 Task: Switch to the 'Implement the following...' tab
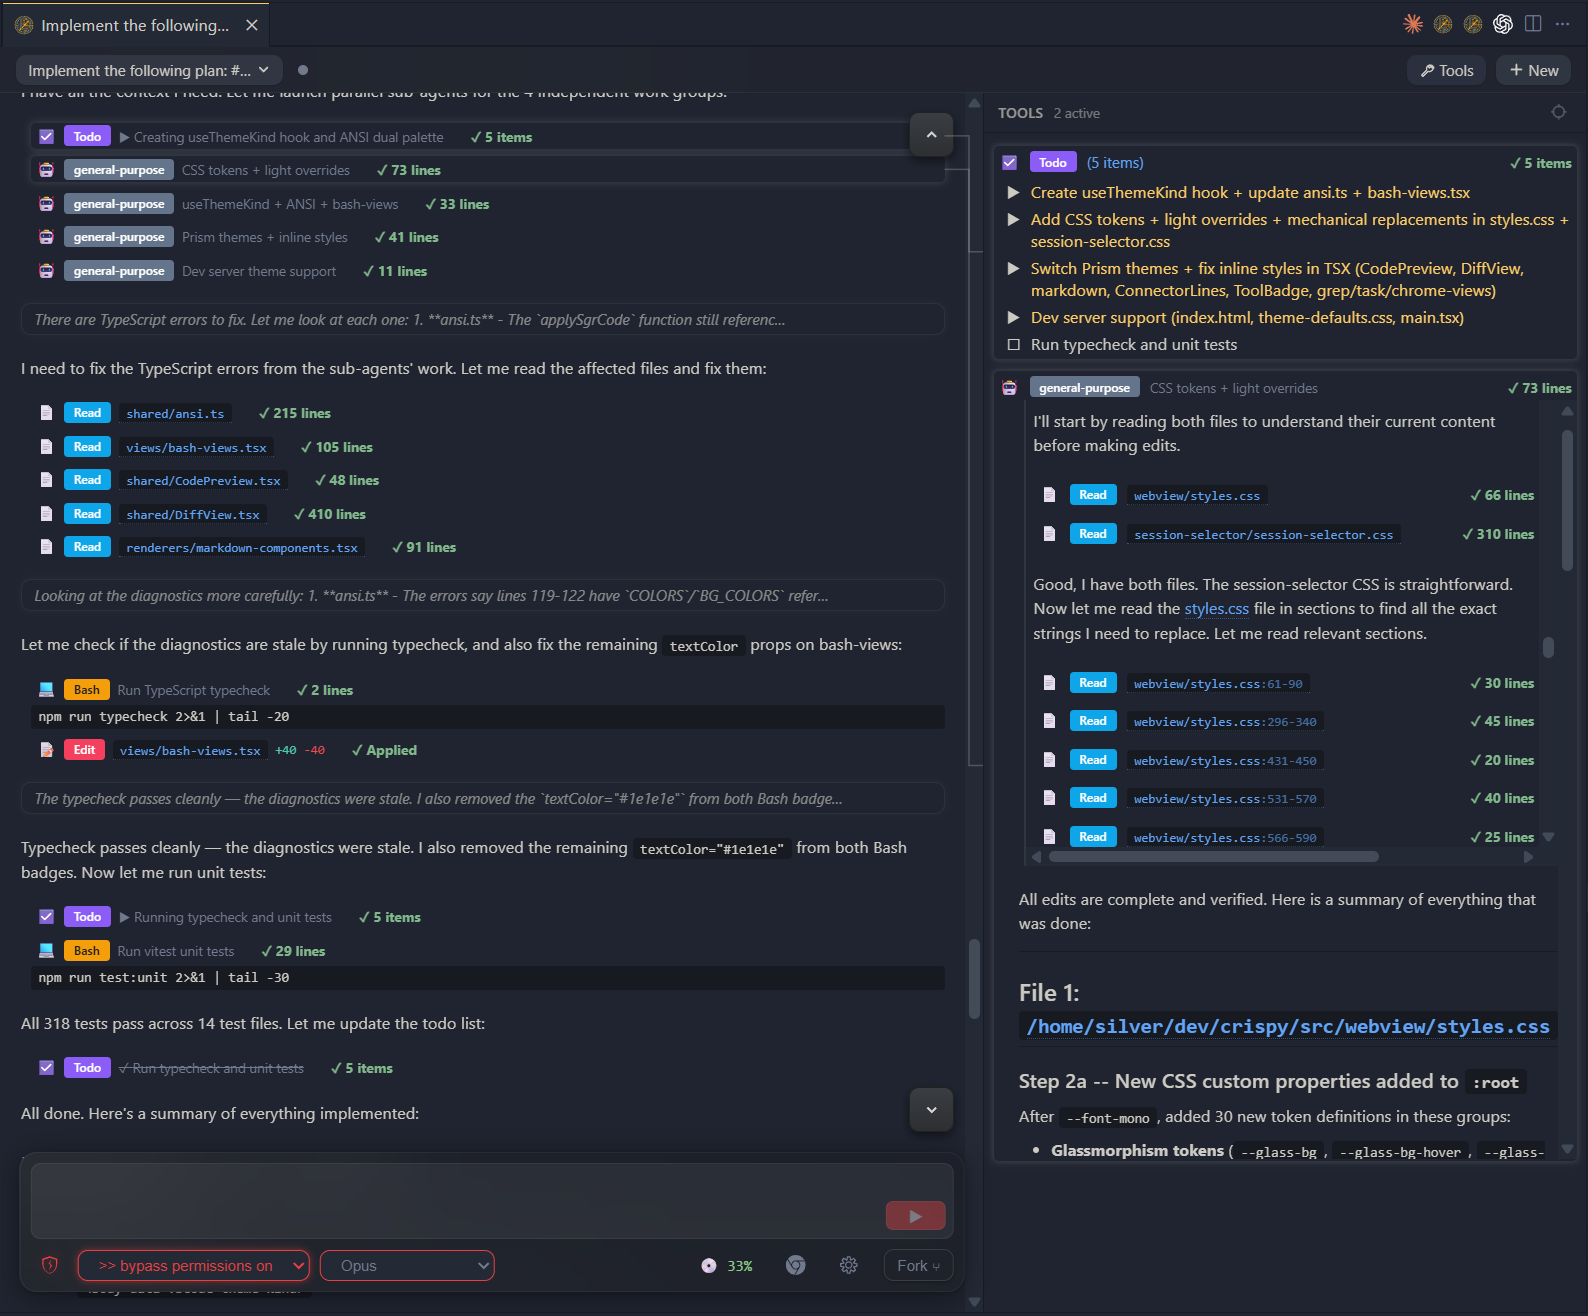coord(134,25)
